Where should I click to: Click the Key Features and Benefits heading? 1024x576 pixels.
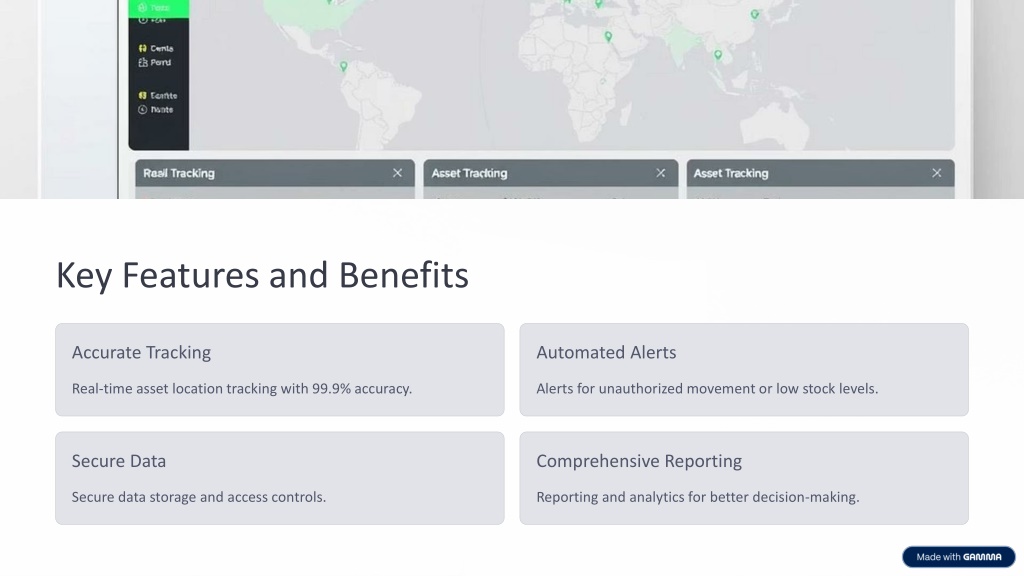click(x=263, y=275)
